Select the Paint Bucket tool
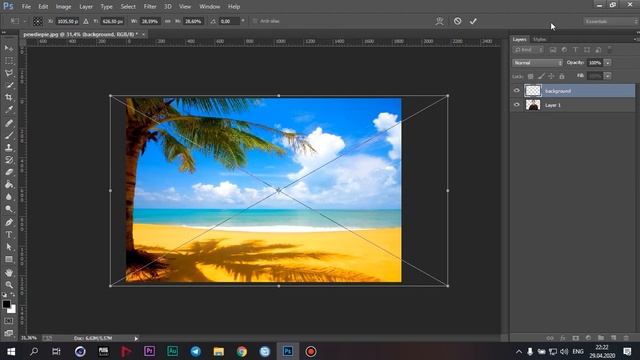 pos(9,184)
